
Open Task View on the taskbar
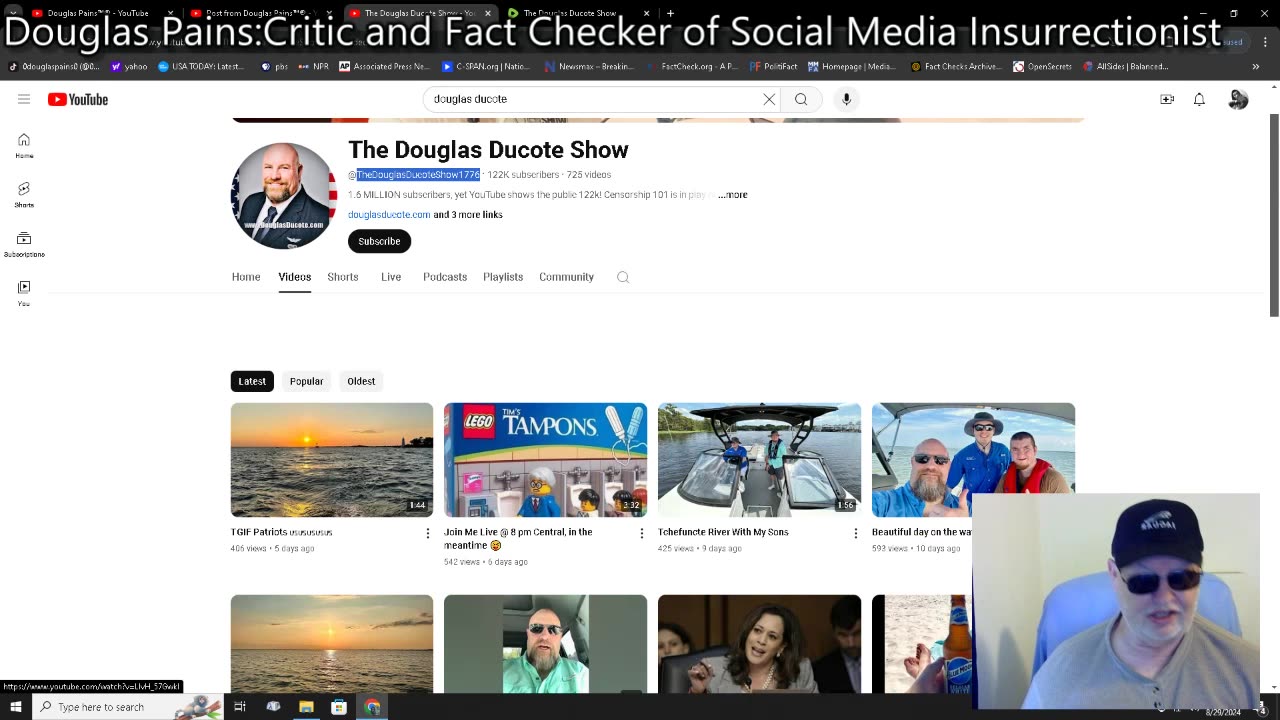[x=240, y=707]
